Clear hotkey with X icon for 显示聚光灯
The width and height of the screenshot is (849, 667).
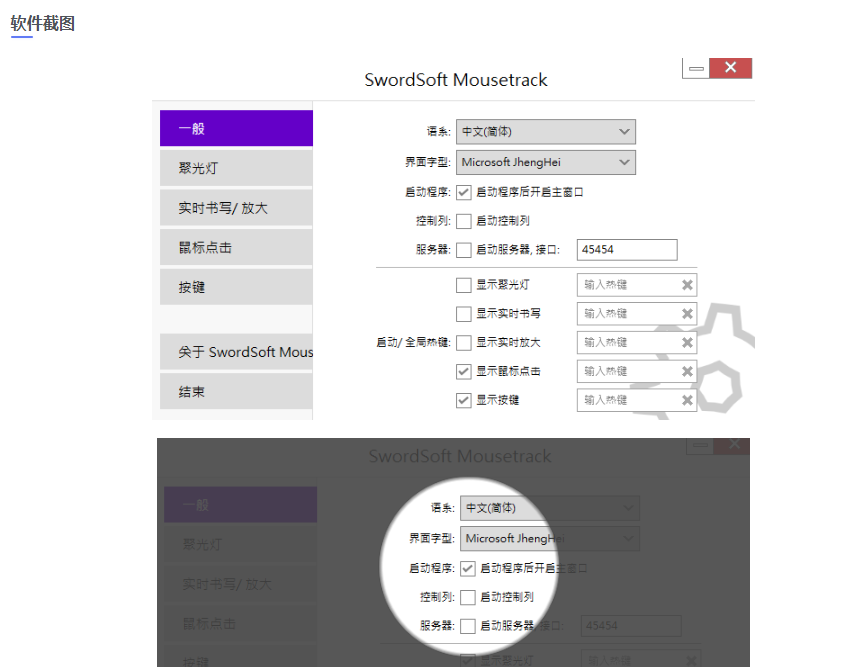687,285
